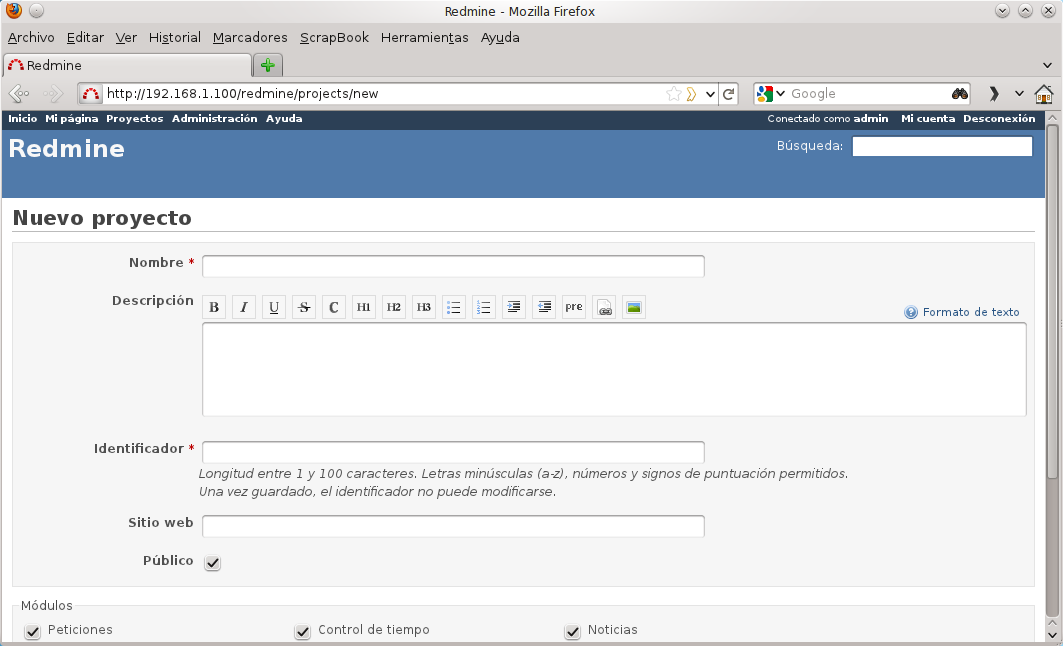The height and width of the screenshot is (646, 1063).
Task: Expand the toolbar overflow chevron
Action: (994, 94)
